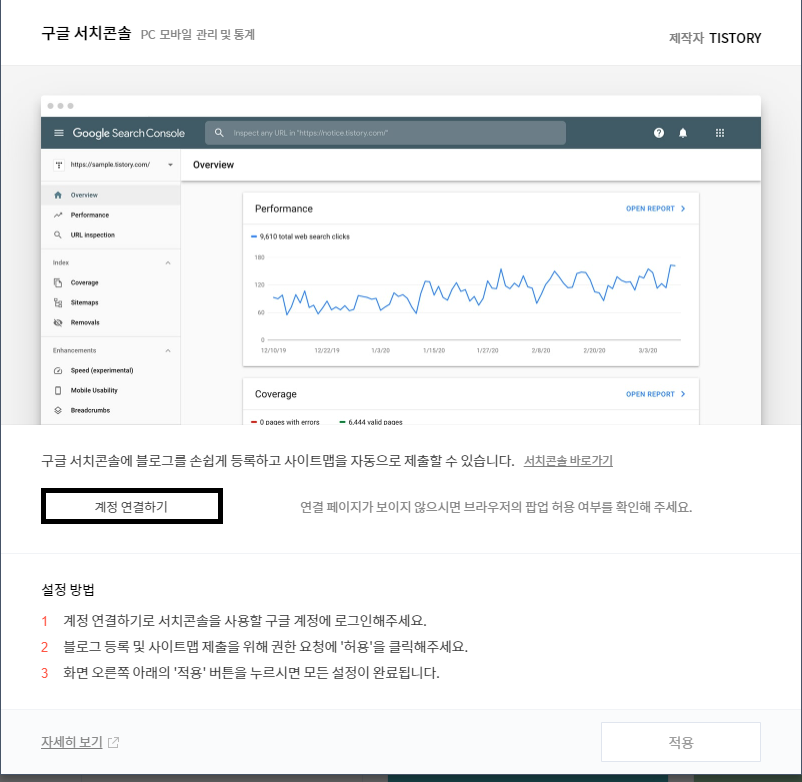Click the home icon next to Overview
The image size is (802, 782).
pyautogui.click(x=58, y=195)
